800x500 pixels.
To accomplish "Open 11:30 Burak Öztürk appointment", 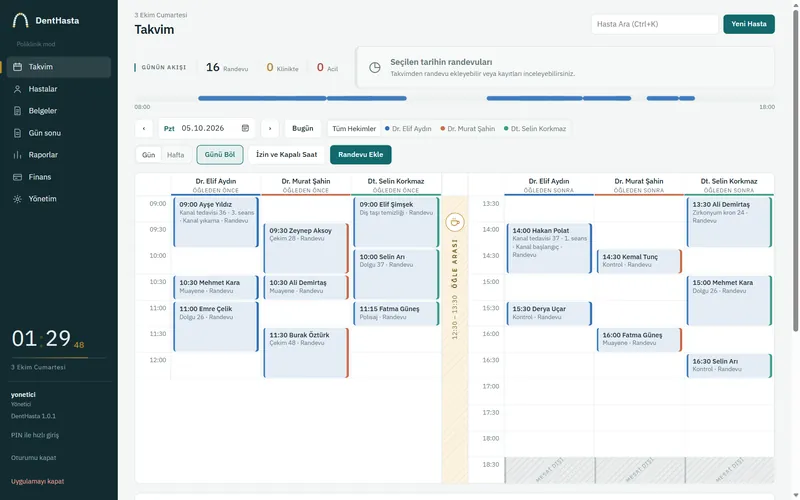I will coord(306,353).
